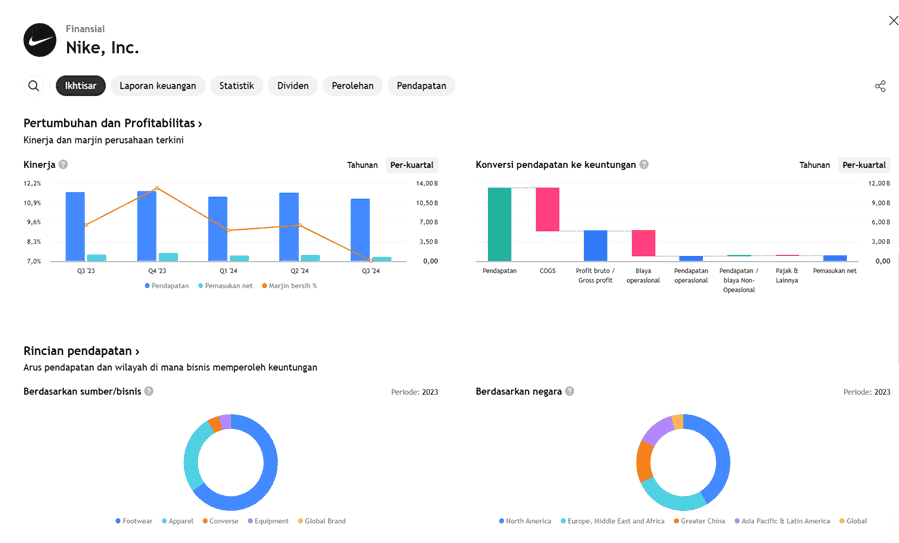
Task: Click the Q3 '24 revenue bar
Action: [360, 230]
